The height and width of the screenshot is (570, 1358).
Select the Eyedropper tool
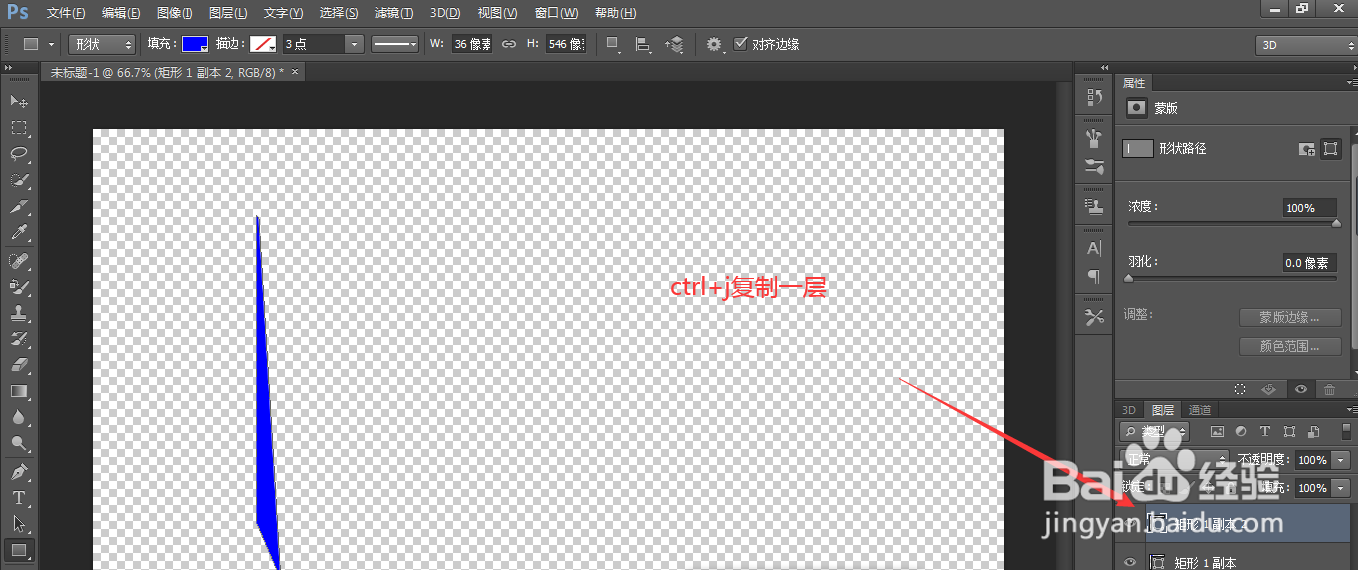coord(19,233)
